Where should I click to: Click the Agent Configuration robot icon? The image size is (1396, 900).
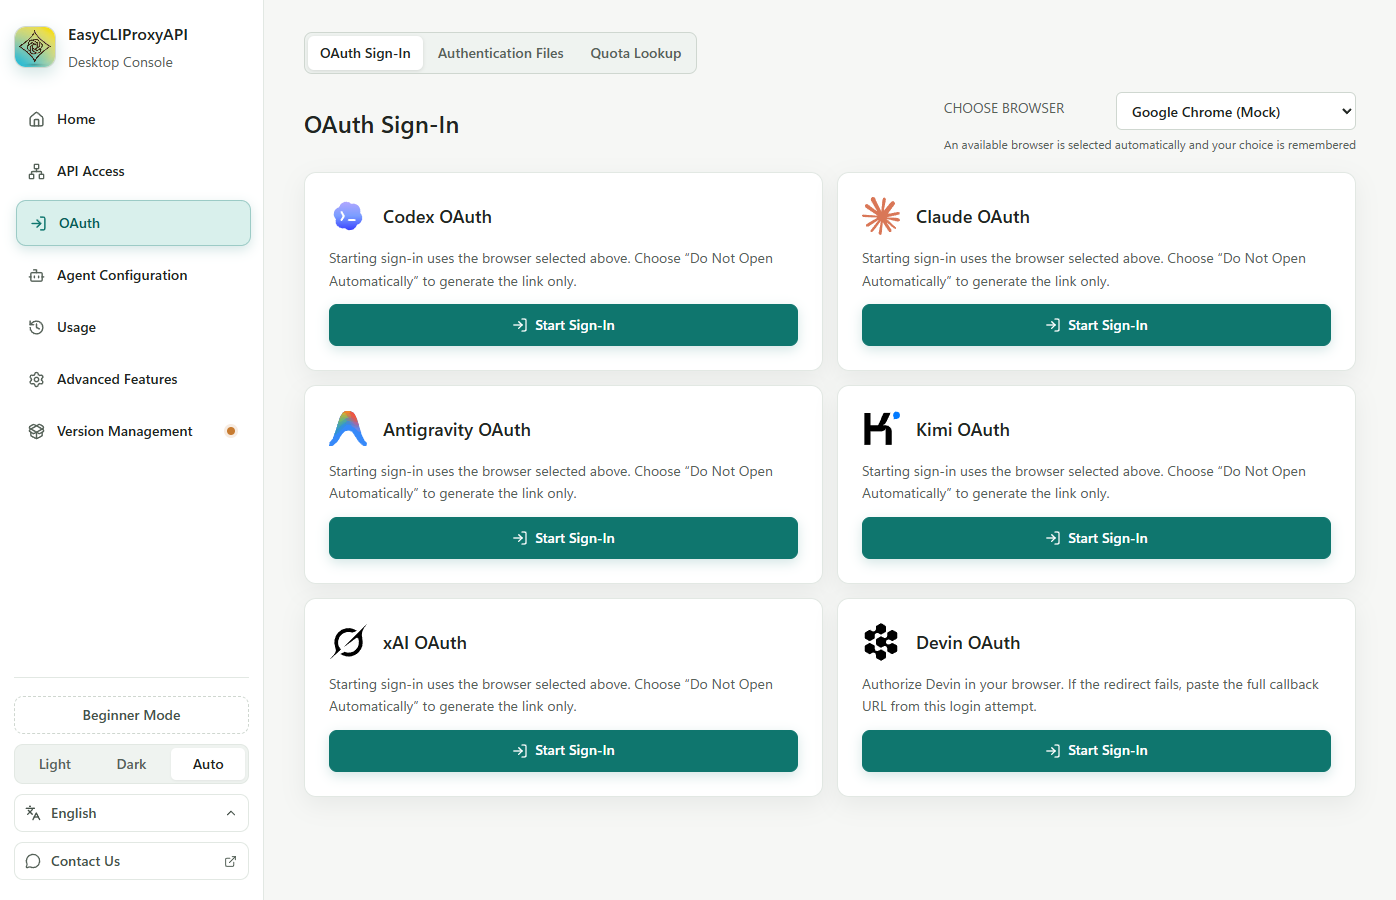[x=37, y=275]
